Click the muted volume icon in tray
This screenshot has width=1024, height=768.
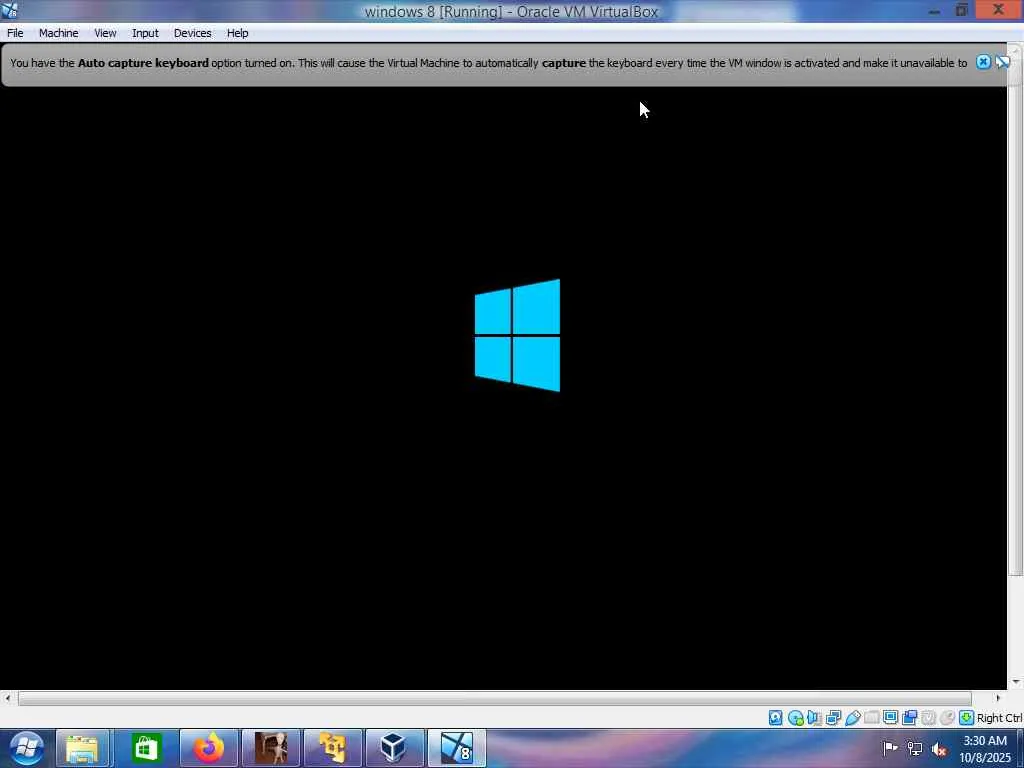point(939,748)
